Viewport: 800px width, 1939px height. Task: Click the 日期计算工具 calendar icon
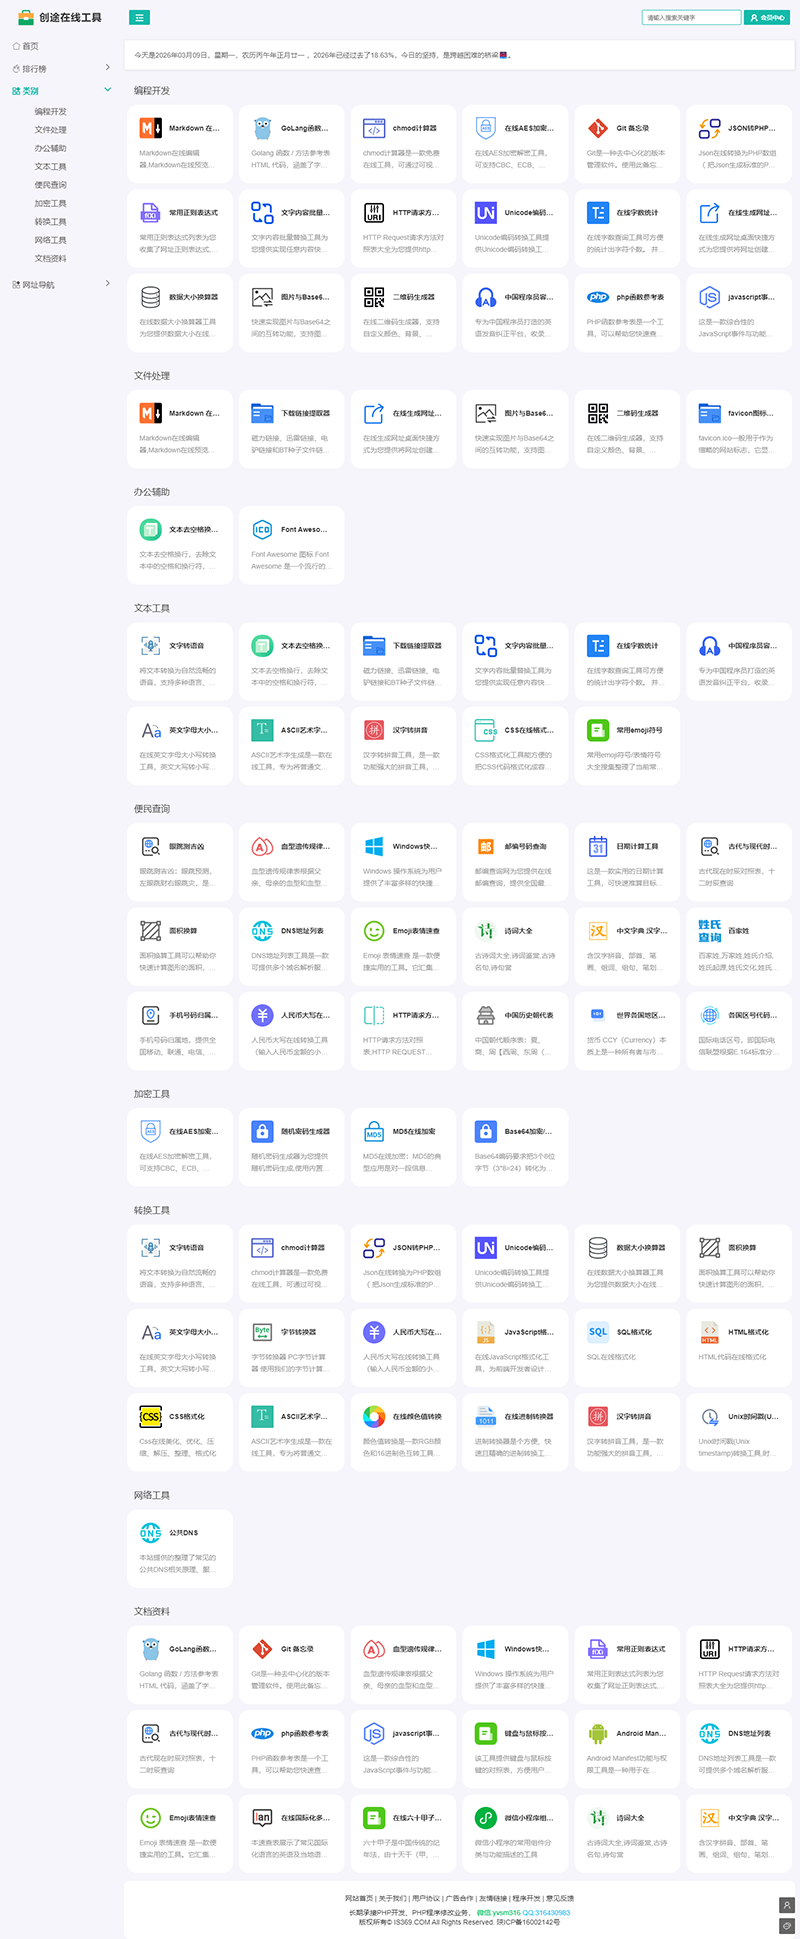[x=598, y=846]
